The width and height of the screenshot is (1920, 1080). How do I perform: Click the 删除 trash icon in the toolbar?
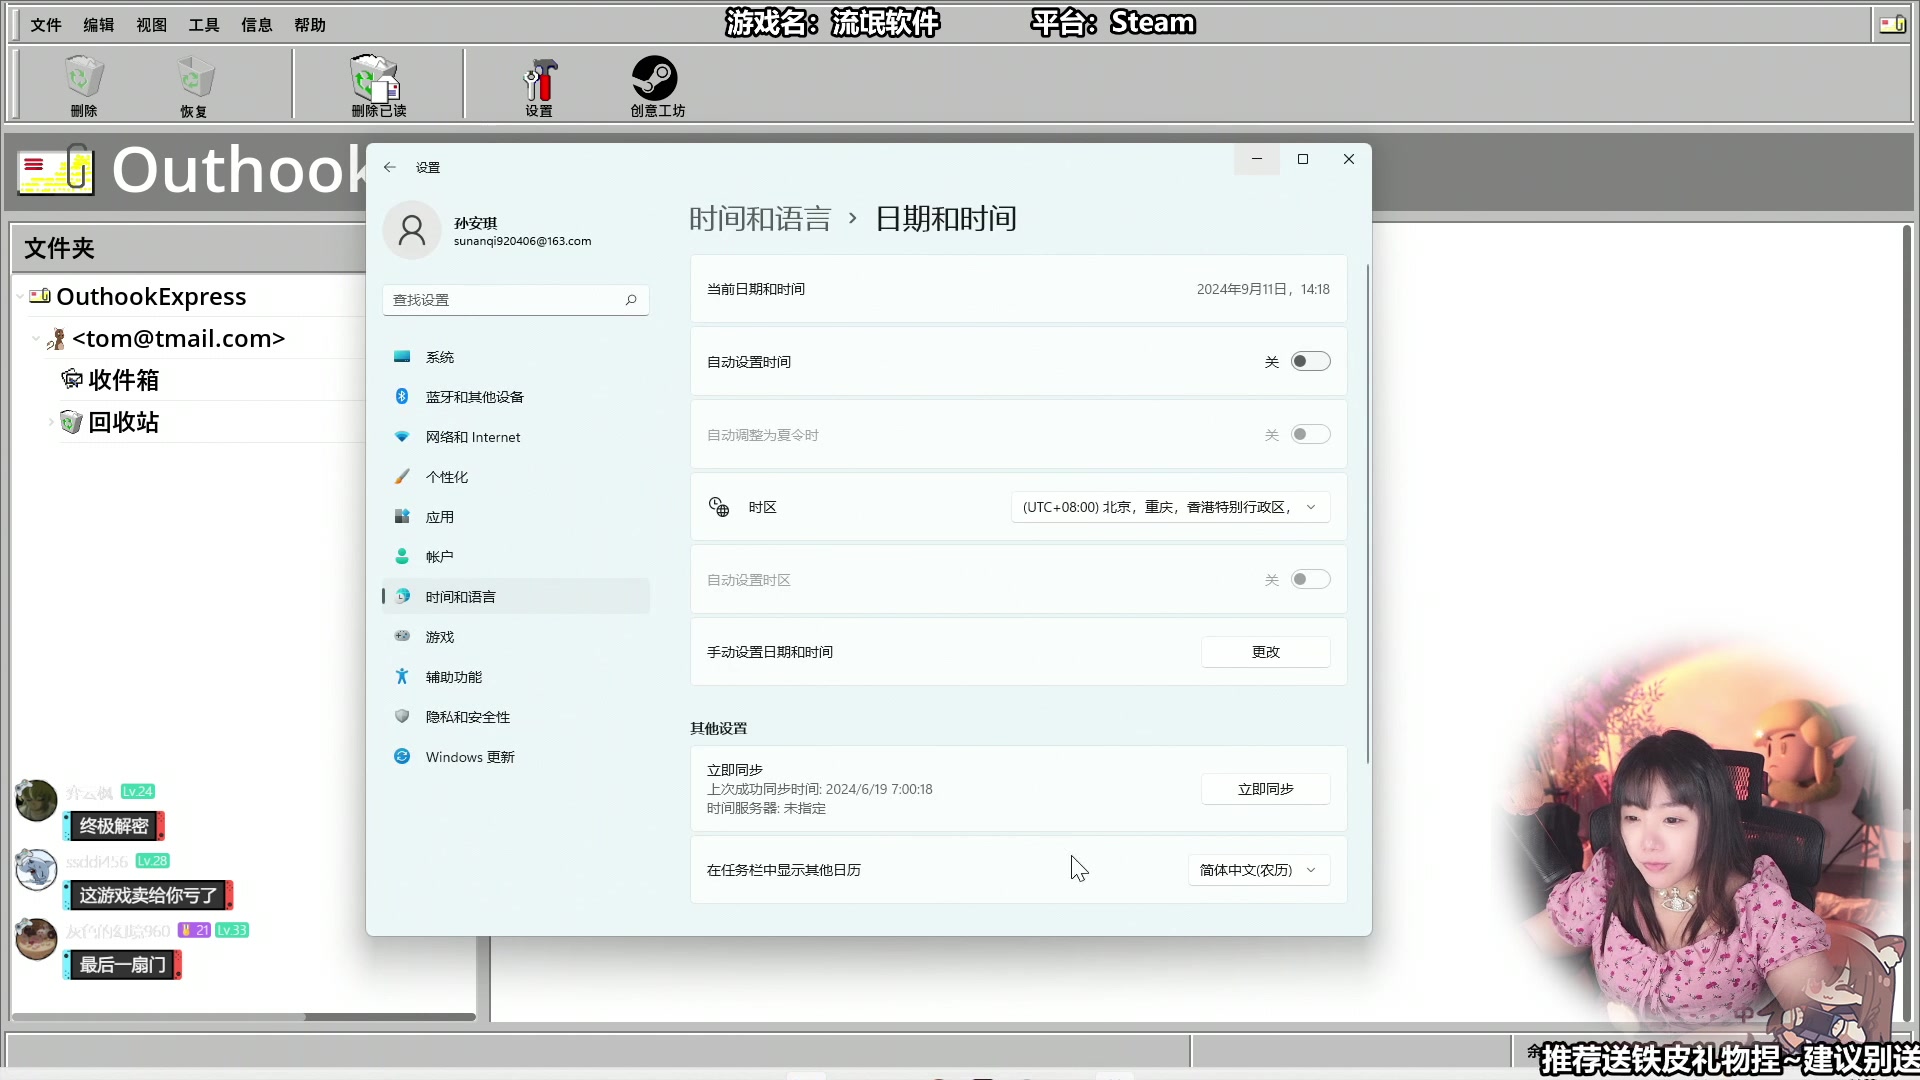(83, 85)
